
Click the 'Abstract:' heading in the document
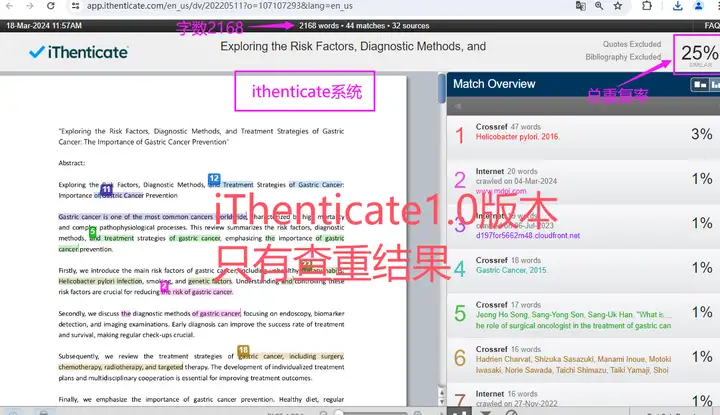tap(72, 163)
